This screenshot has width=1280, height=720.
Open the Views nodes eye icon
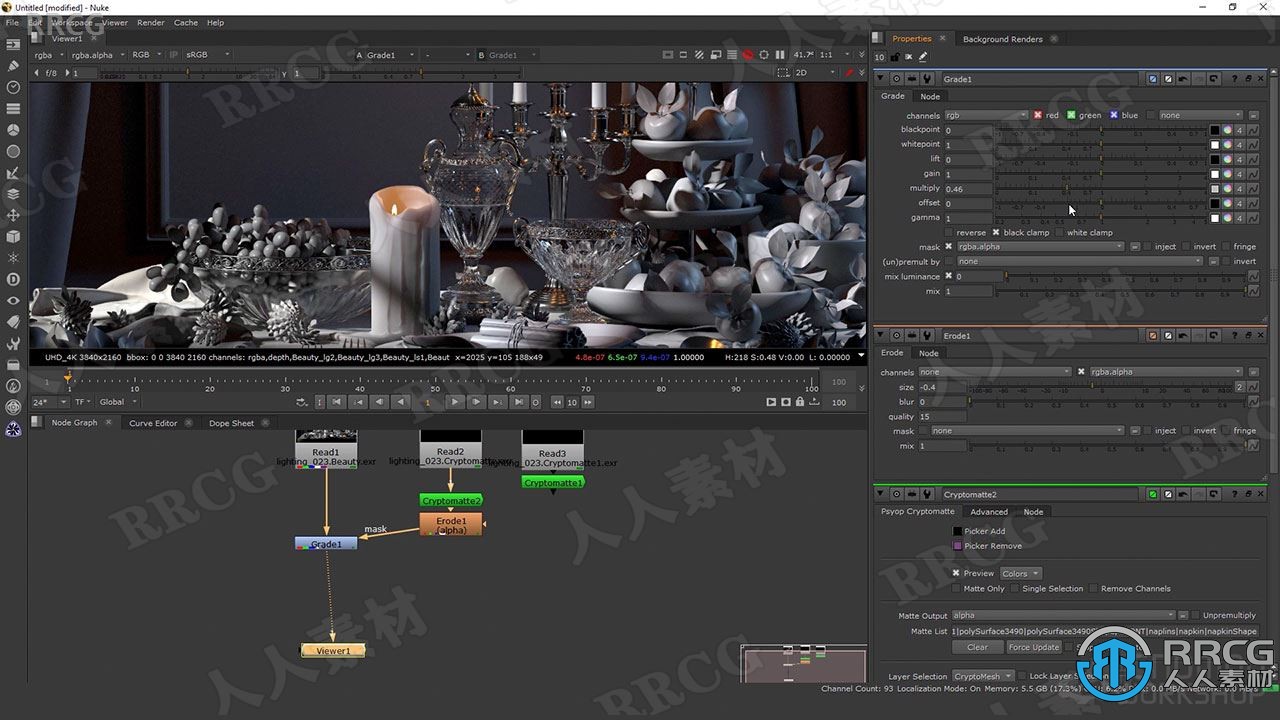tap(13, 300)
